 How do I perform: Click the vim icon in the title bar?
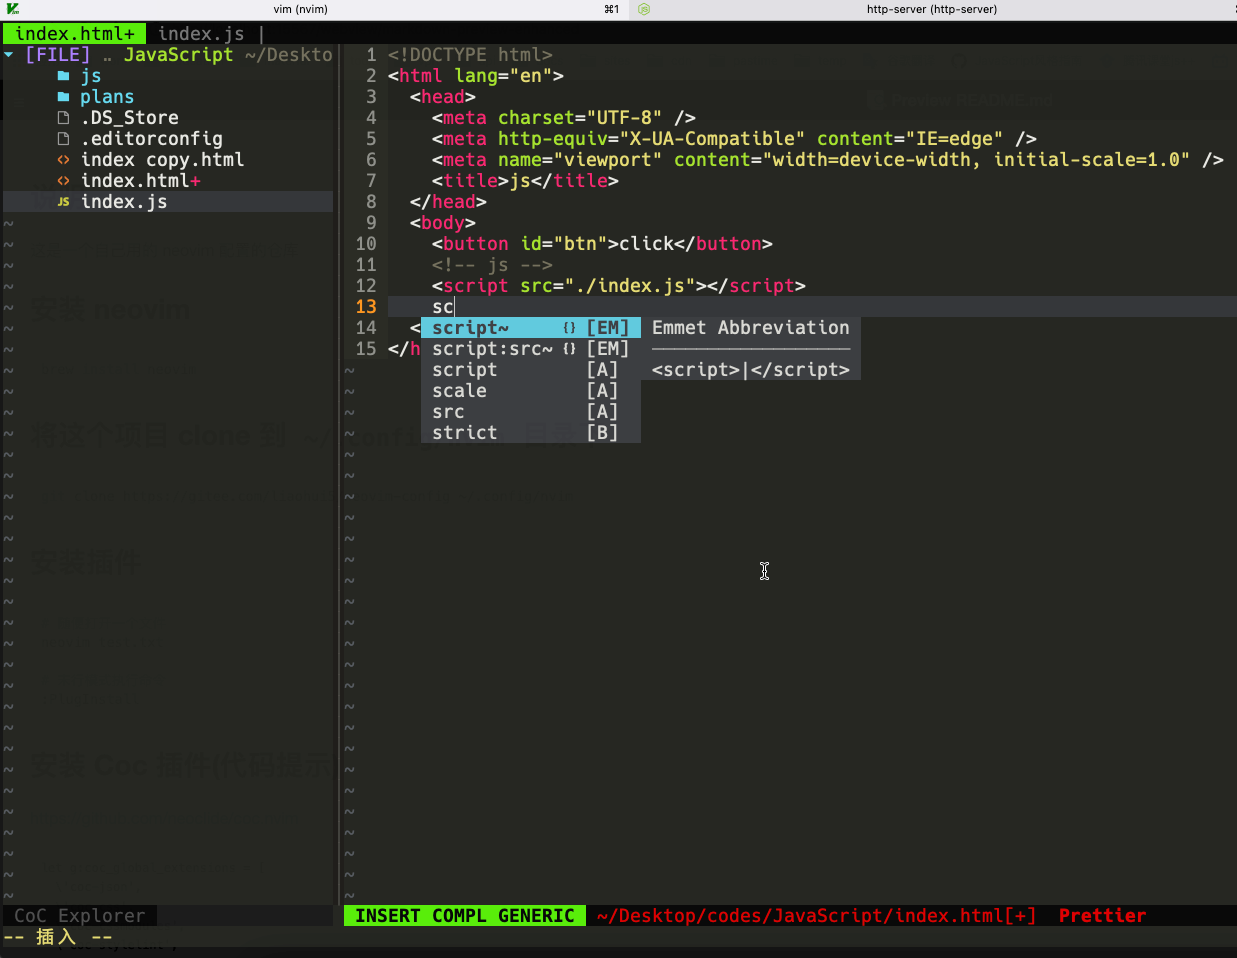pyautogui.click(x=12, y=9)
